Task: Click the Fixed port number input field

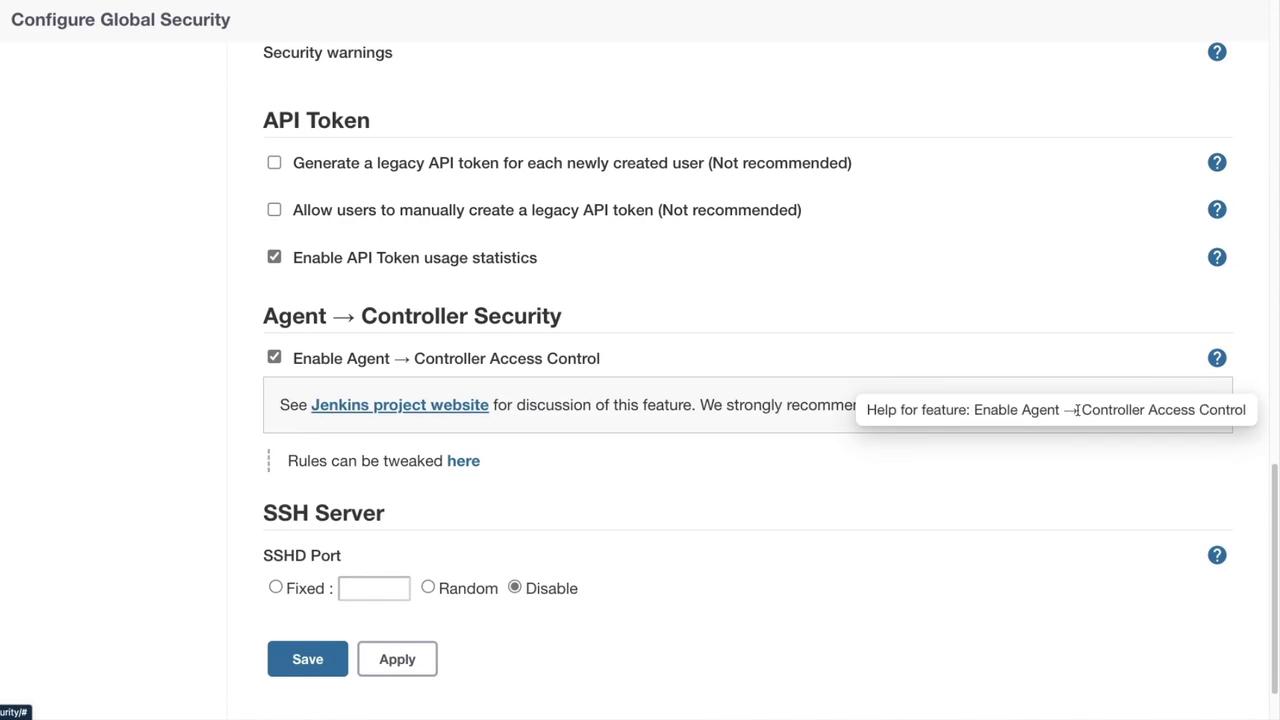Action: coord(374,588)
